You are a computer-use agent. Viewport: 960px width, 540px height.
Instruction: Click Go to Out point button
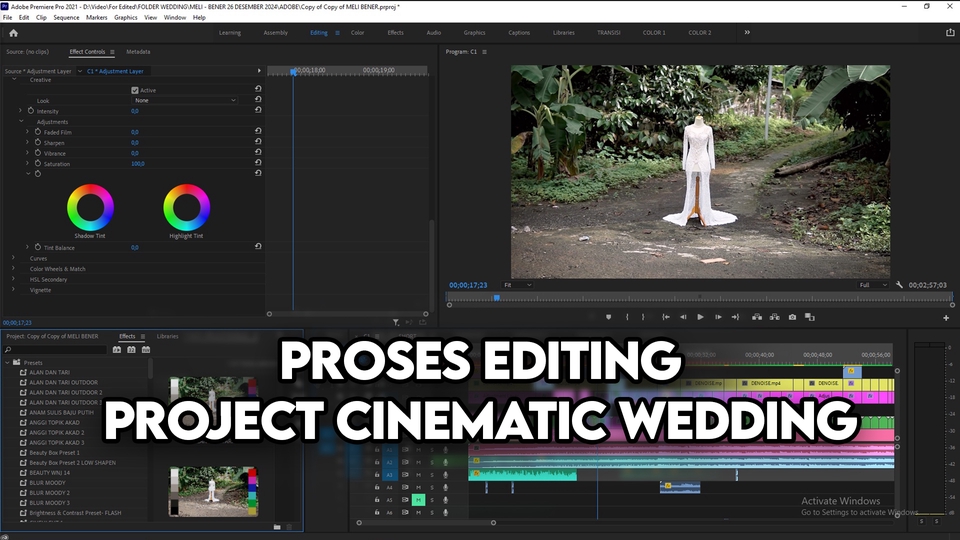(x=735, y=317)
